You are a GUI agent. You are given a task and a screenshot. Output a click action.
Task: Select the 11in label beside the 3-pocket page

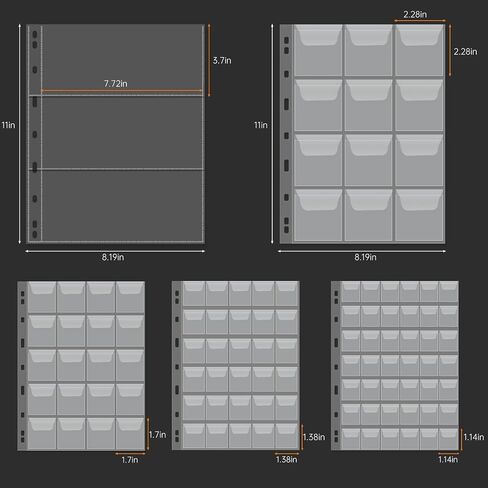coord(8,125)
